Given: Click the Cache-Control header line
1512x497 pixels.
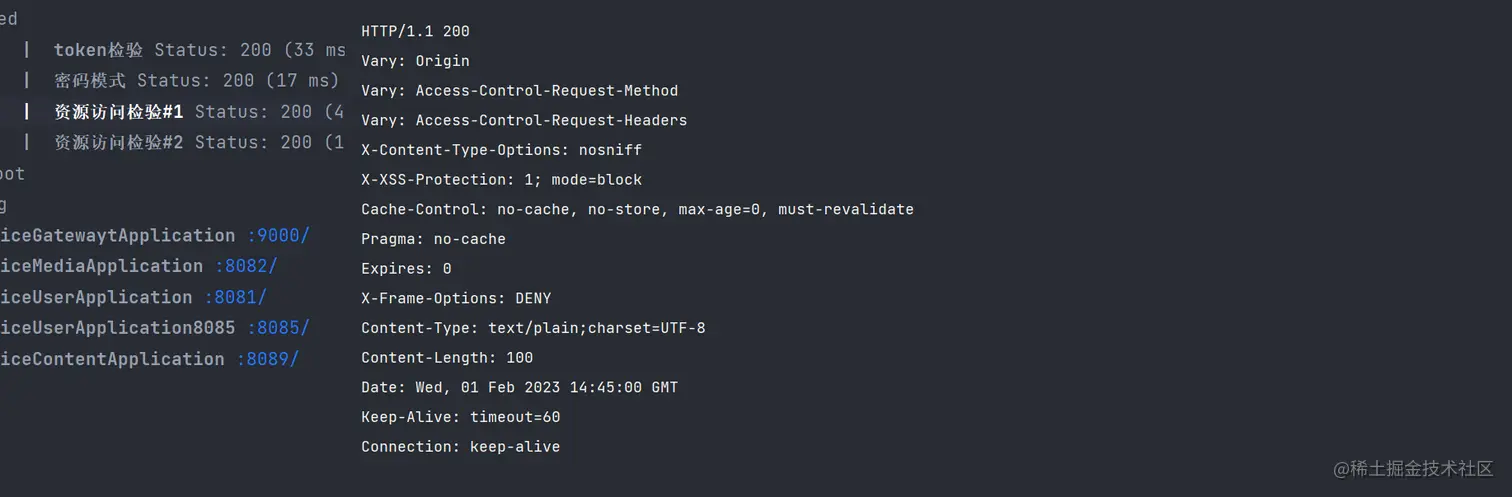Looking at the screenshot, I should (637, 209).
